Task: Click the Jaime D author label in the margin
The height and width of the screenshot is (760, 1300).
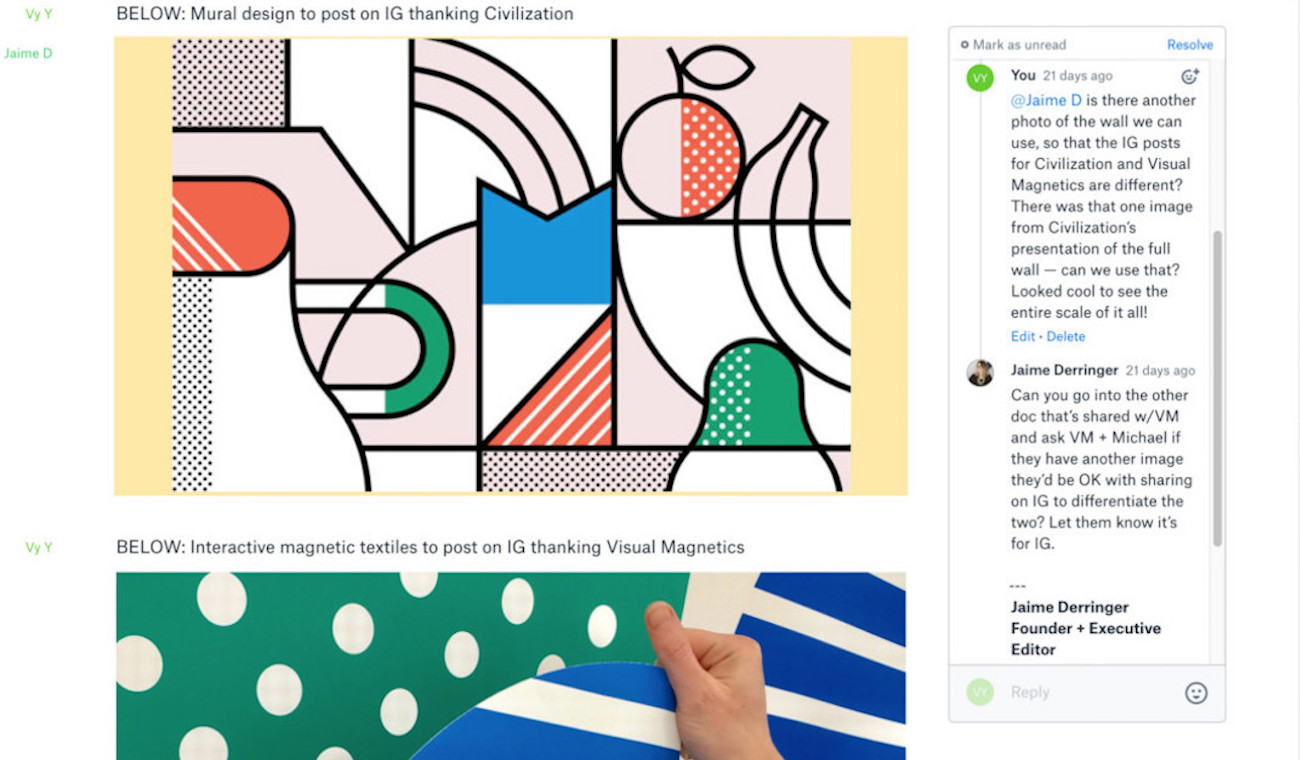Action: coord(28,53)
